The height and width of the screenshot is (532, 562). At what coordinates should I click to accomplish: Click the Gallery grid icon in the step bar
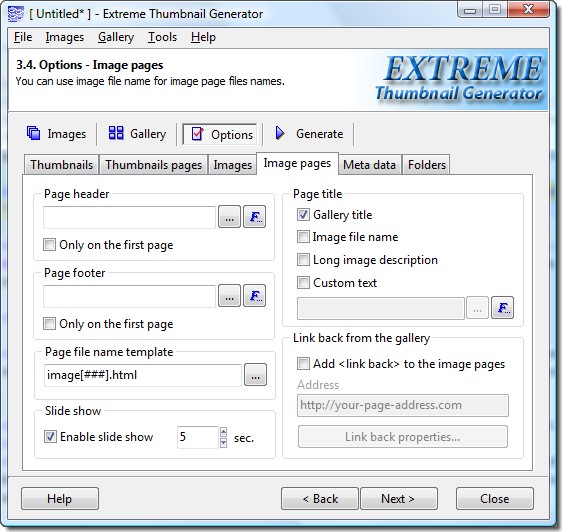[x=116, y=133]
